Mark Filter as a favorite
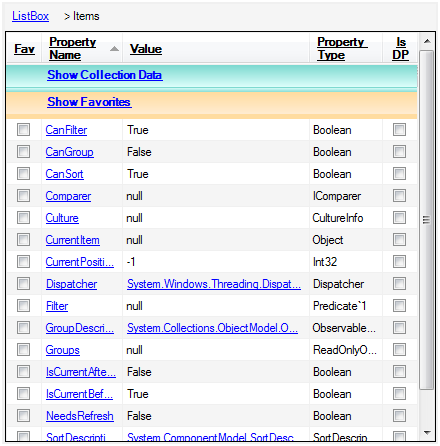The image size is (440, 446). [23, 306]
